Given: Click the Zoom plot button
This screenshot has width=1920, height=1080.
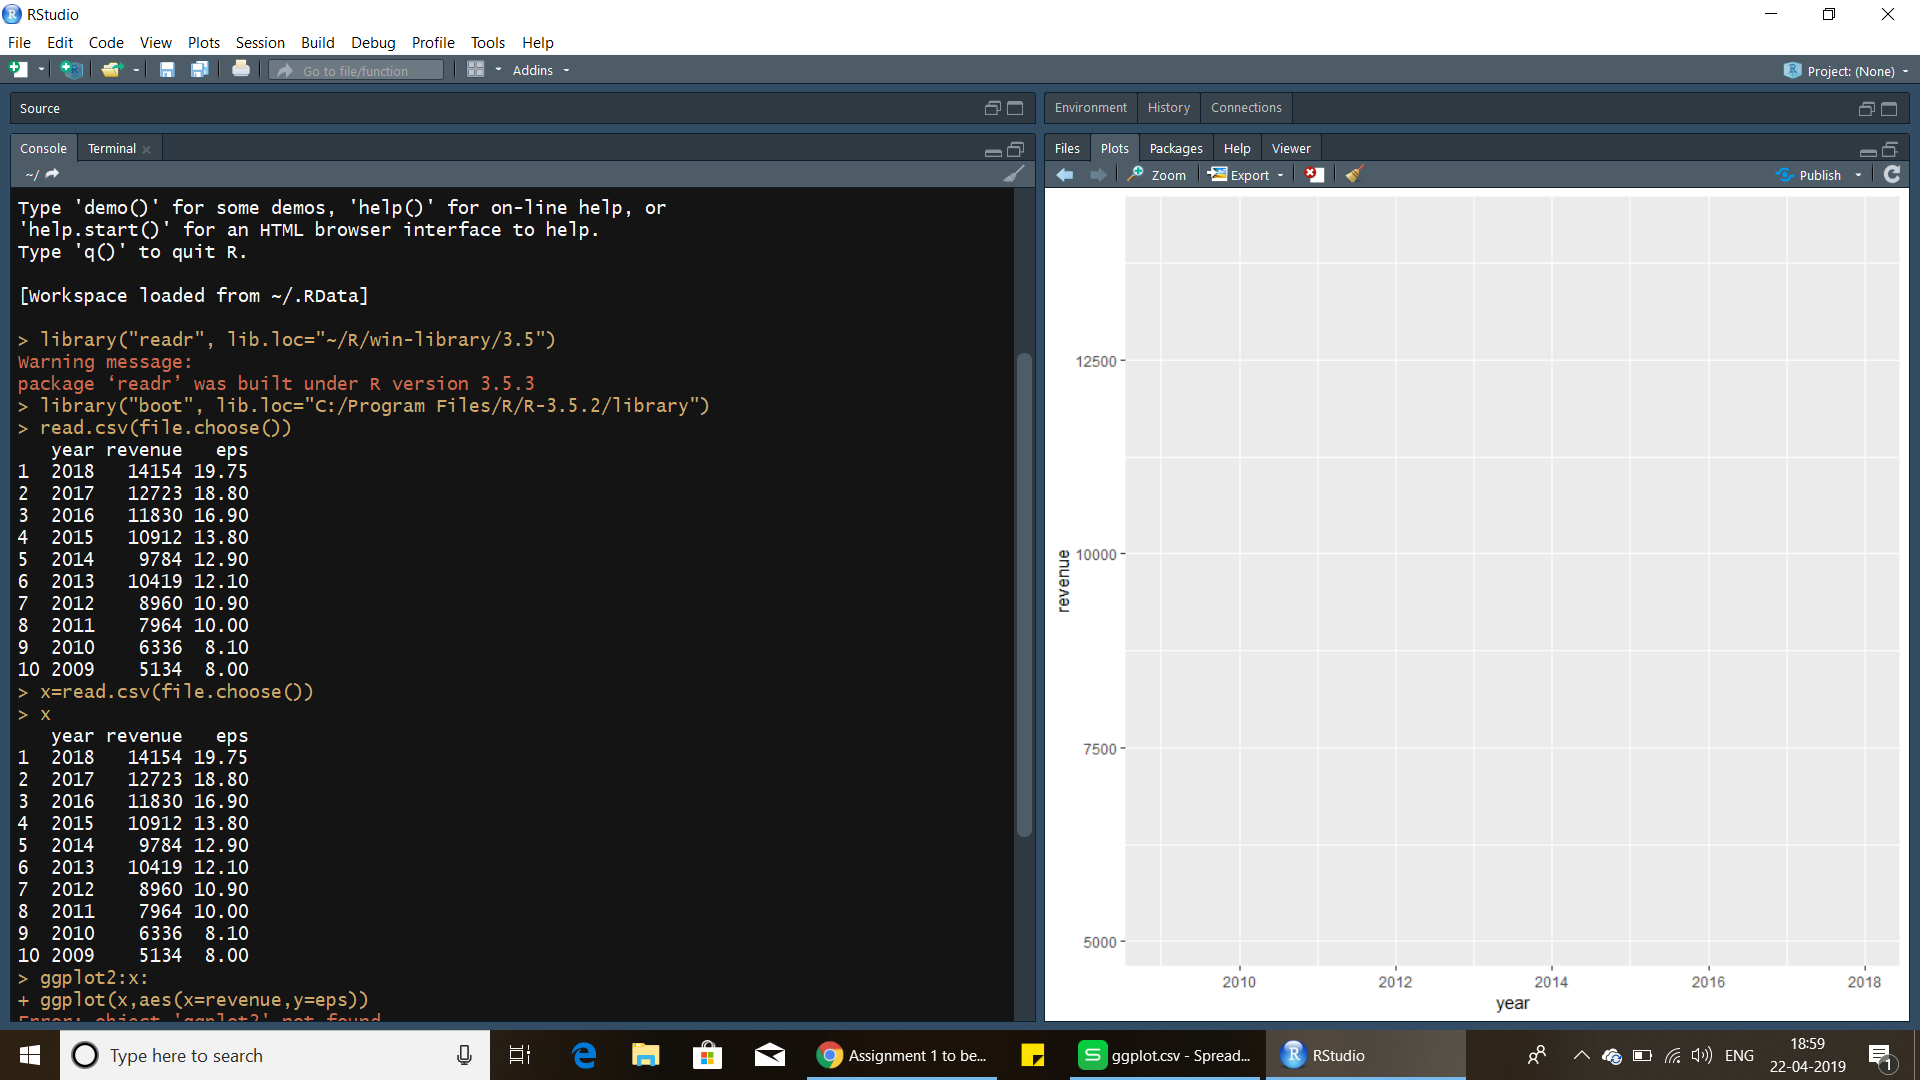Looking at the screenshot, I should tap(1157, 175).
